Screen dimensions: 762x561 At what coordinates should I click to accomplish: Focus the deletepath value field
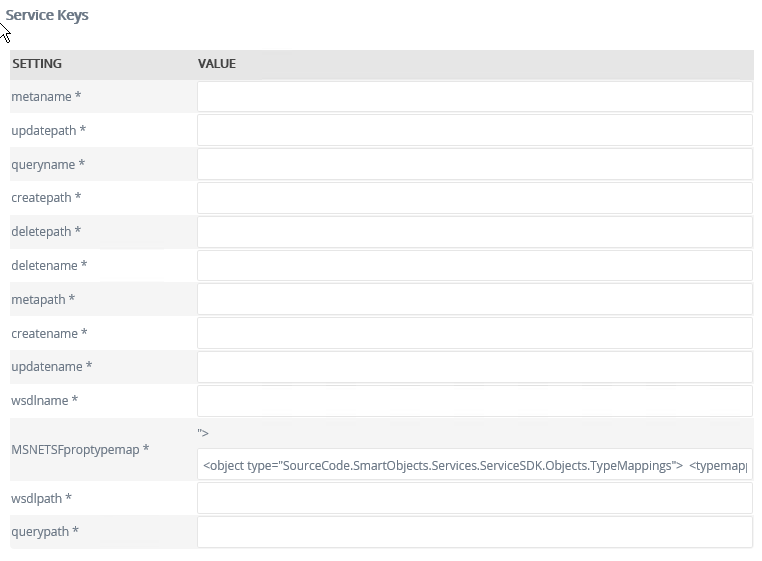tap(474, 232)
